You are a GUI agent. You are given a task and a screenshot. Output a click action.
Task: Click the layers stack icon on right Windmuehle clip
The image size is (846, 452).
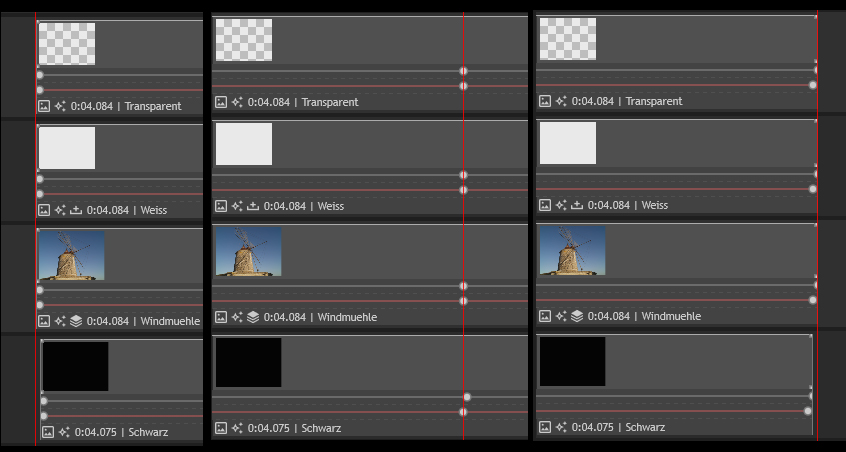[577, 316]
